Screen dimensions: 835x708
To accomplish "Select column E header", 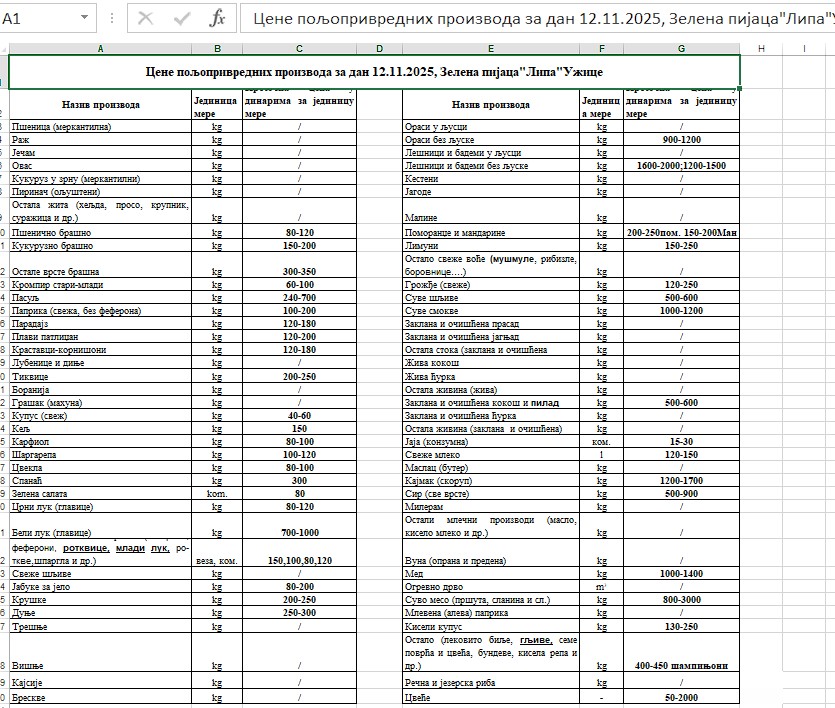I will 490,48.
